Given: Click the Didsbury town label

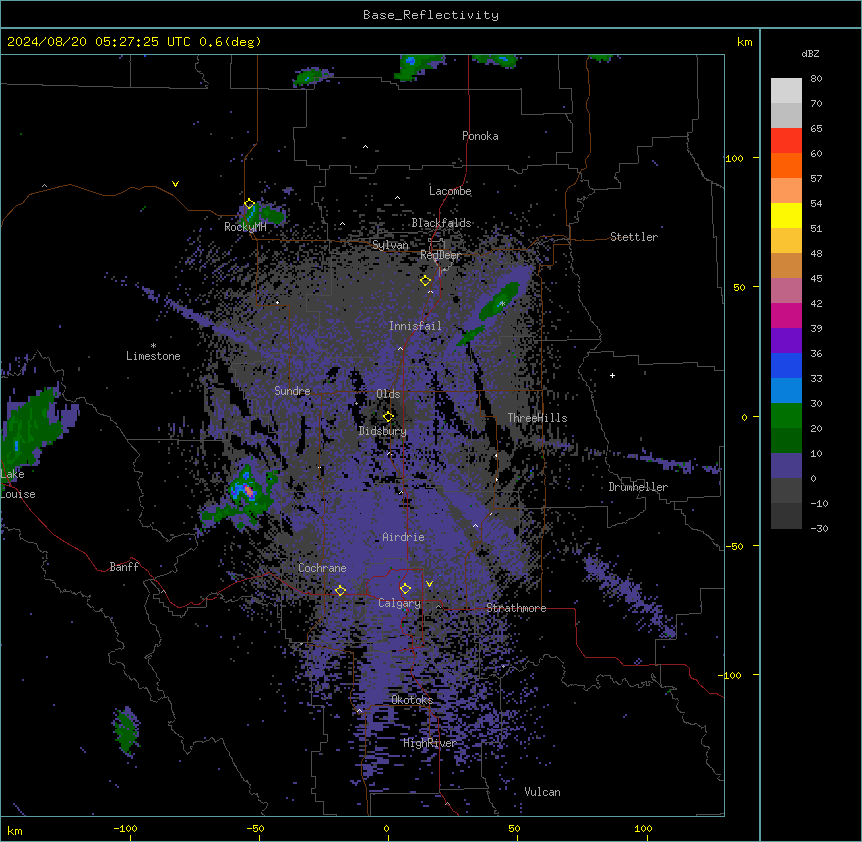Looking at the screenshot, I should [x=382, y=431].
